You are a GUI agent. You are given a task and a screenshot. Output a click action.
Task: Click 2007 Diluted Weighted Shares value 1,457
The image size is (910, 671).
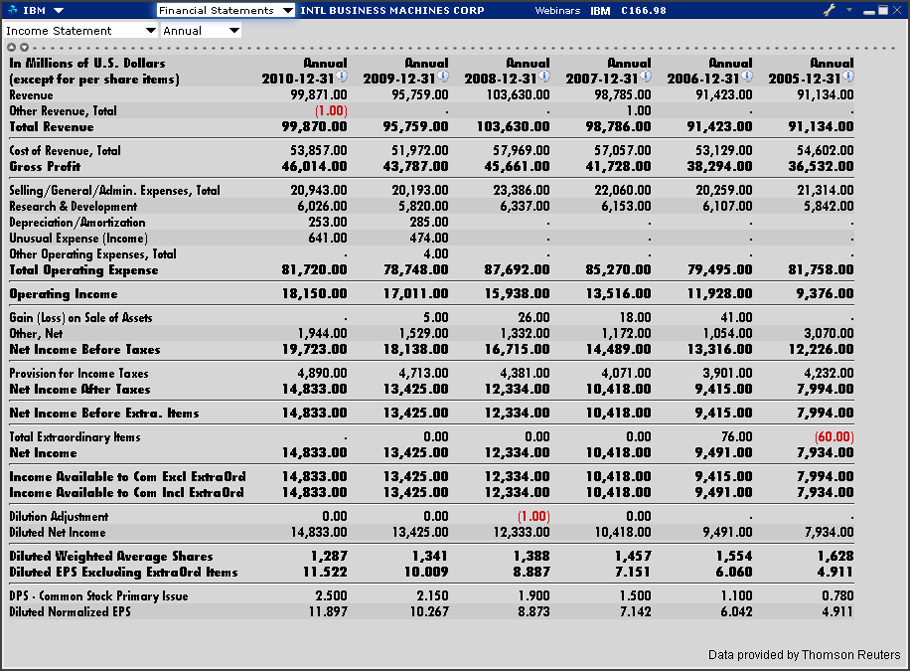(633, 556)
